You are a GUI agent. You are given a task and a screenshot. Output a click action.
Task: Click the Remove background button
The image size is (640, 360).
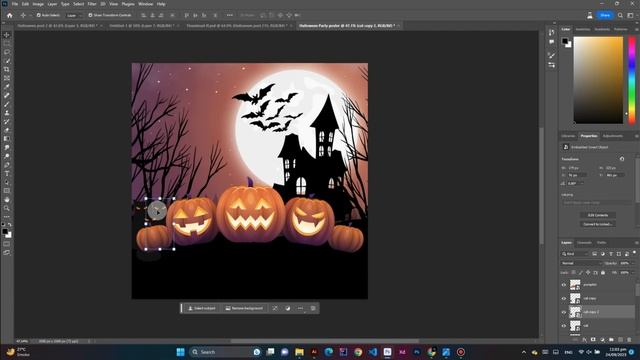(244, 308)
